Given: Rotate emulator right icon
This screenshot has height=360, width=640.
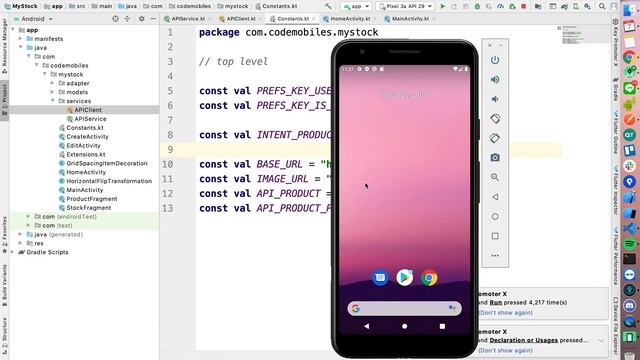Looking at the screenshot, I should pos(495,138).
